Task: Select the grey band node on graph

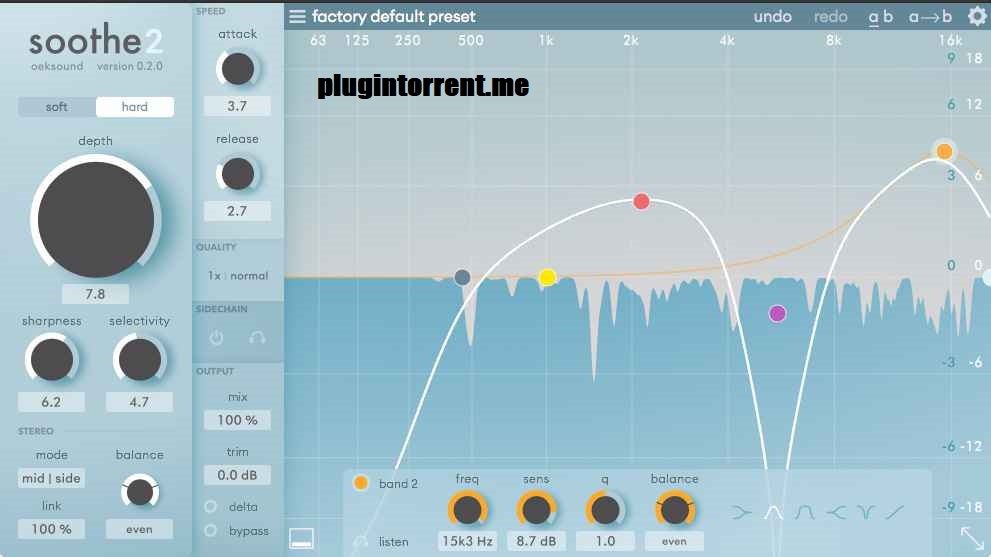Action: [x=463, y=277]
